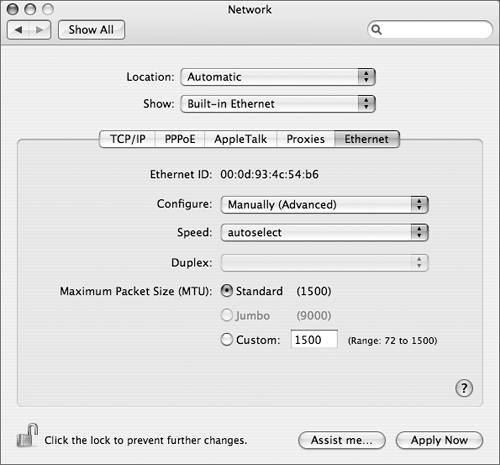Click the red close window button
The height and width of the screenshot is (465, 500).
[x=13, y=9]
